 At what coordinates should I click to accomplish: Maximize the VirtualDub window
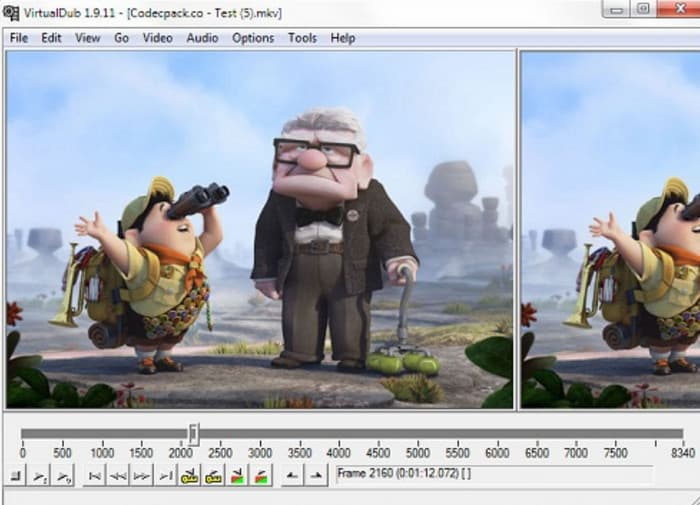(x=643, y=9)
